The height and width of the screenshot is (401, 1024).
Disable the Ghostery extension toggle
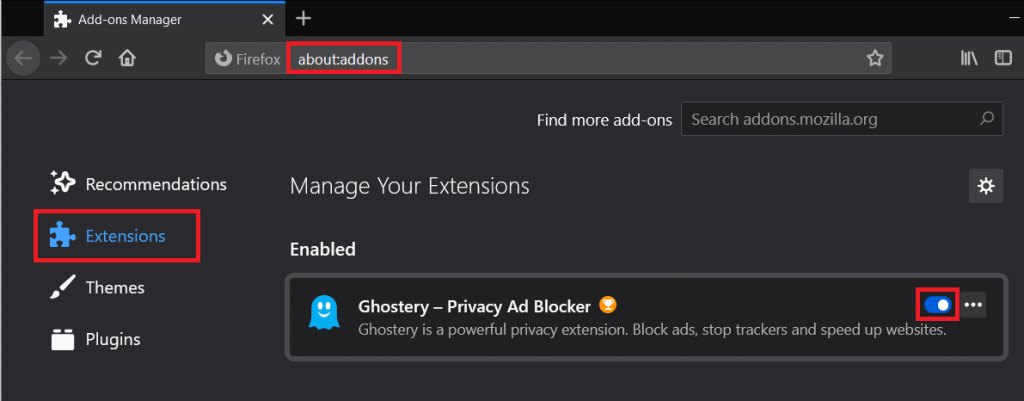tap(938, 304)
